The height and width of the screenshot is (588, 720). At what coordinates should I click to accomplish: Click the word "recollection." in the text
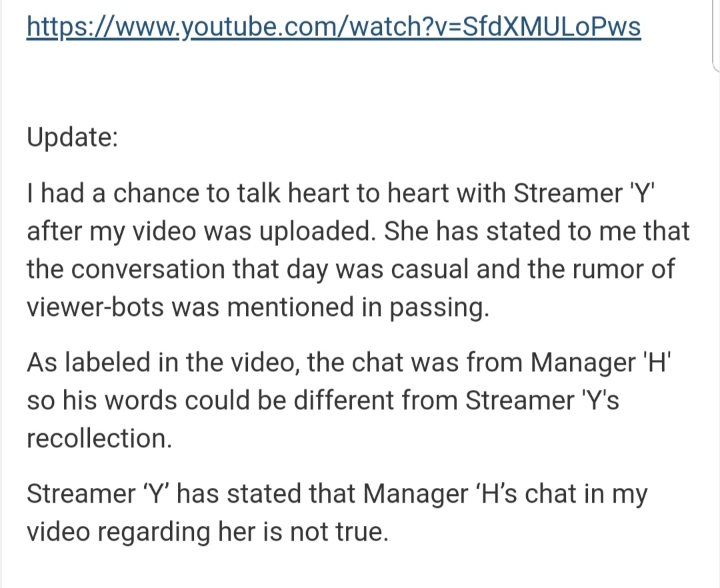(97, 438)
